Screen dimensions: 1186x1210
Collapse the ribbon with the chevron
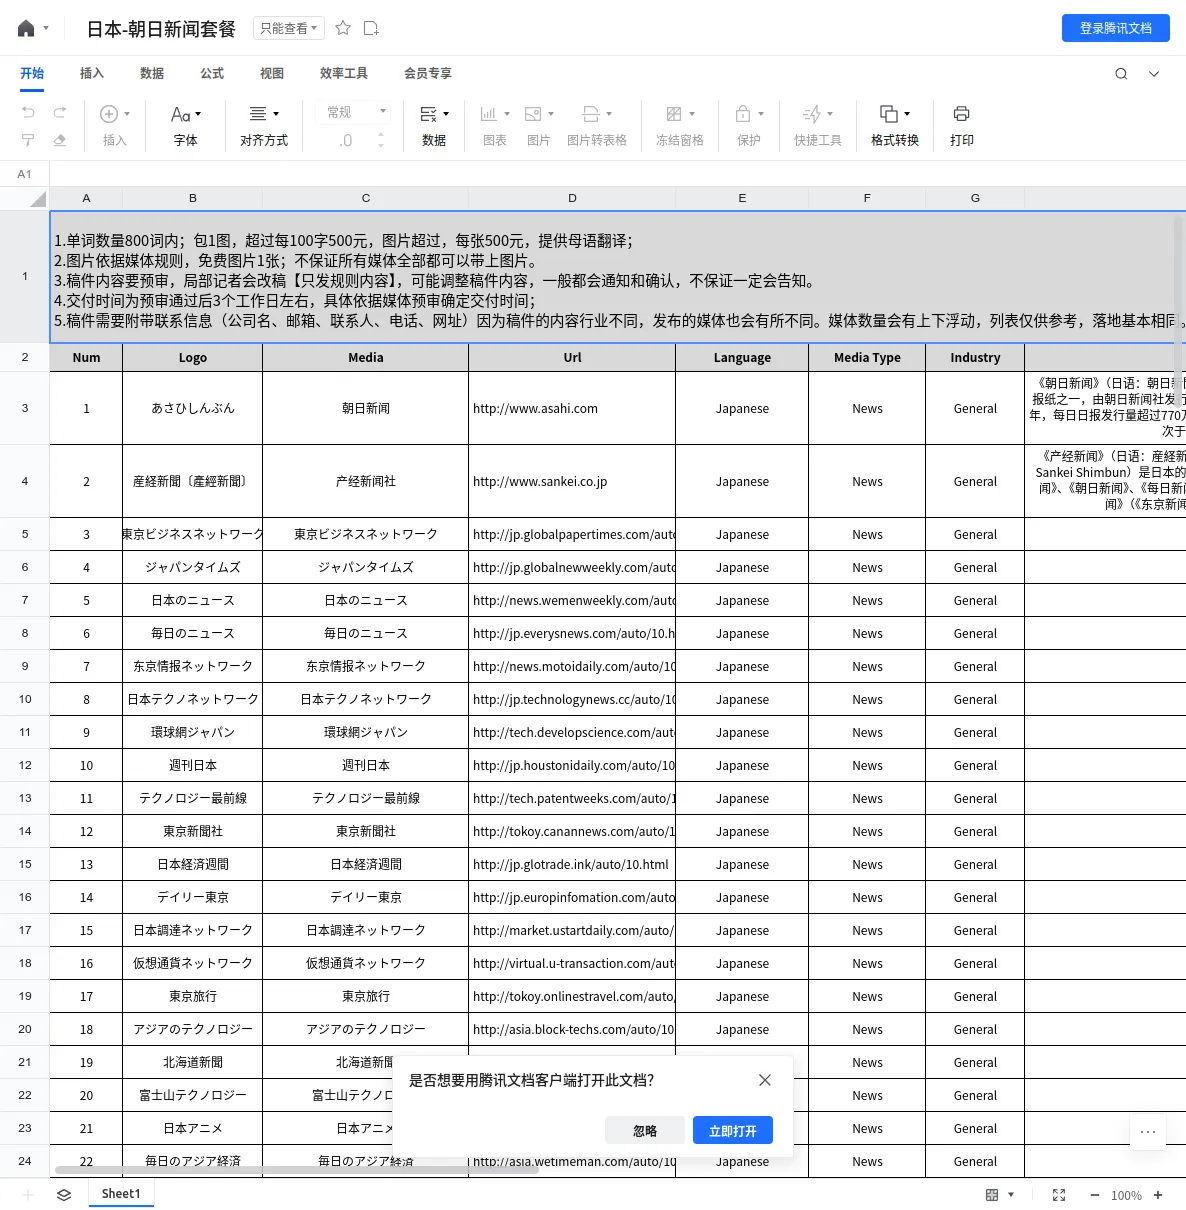pyautogui.click(x=1154, y=74)
